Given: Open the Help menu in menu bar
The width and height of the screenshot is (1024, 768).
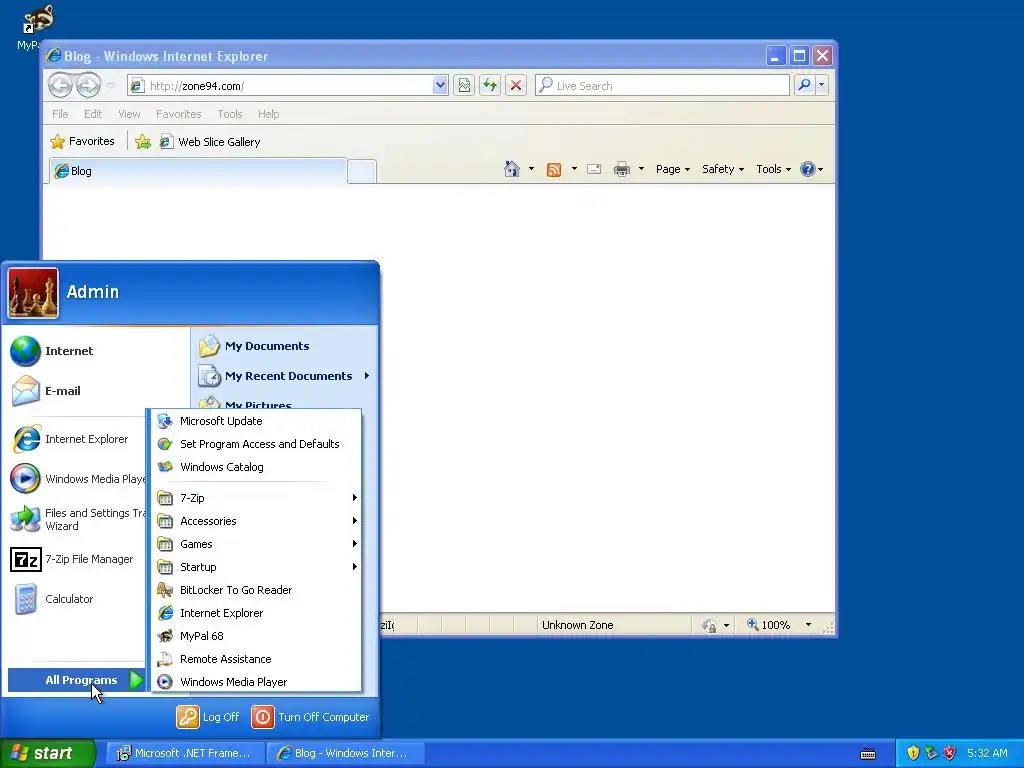Looking at the screenshot, I should [268, 114].
